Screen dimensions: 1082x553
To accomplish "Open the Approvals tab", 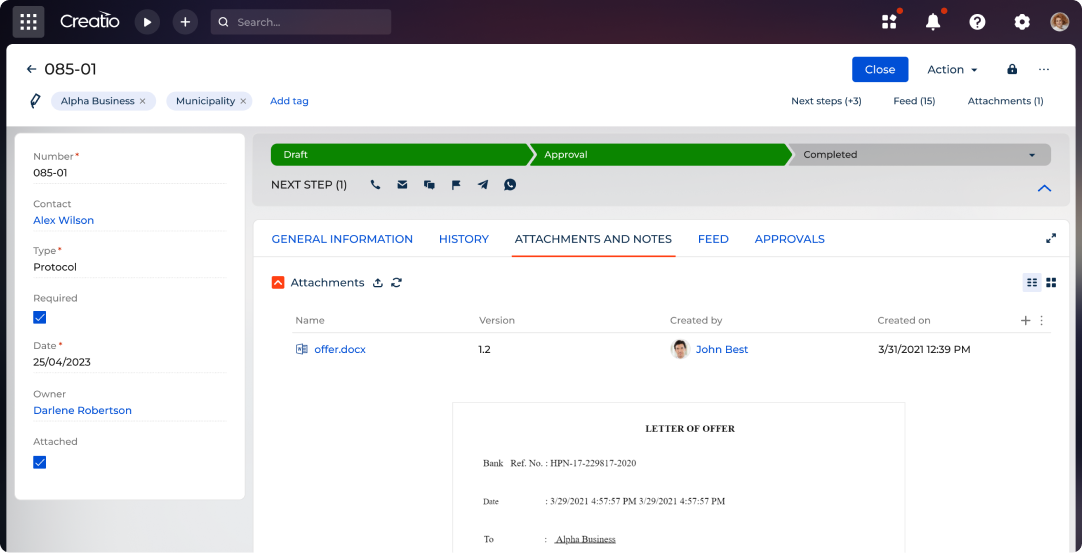I will pos(789,239).
